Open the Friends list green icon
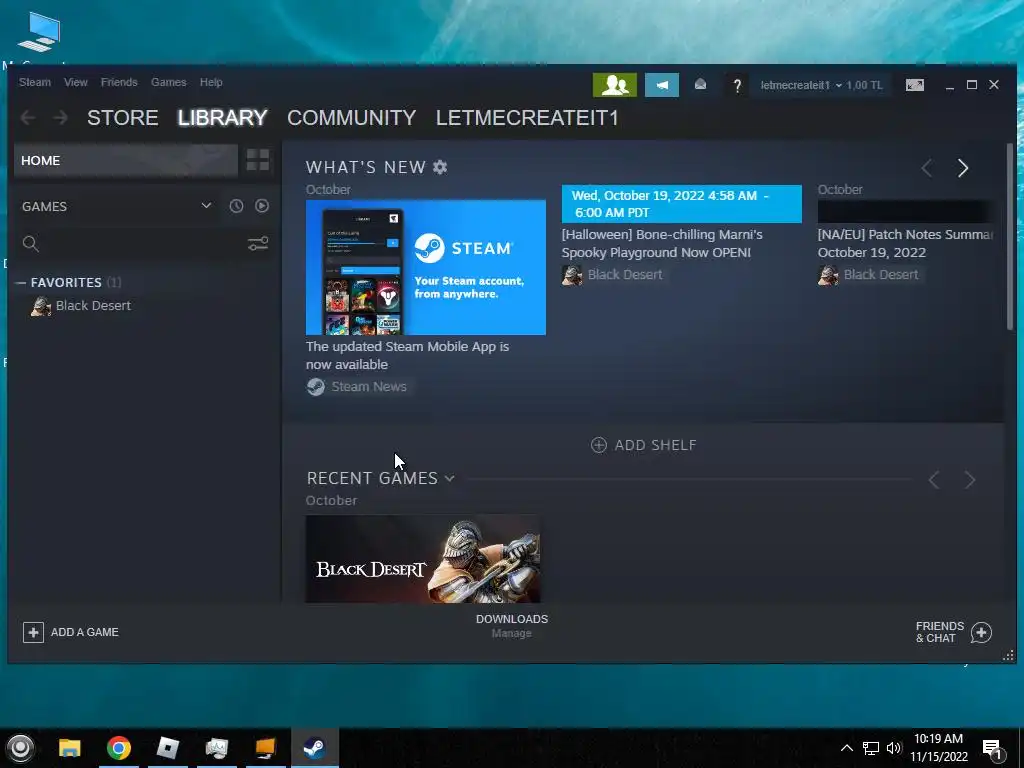This screenshot has width=1024, height=768. tap(615, 85)
